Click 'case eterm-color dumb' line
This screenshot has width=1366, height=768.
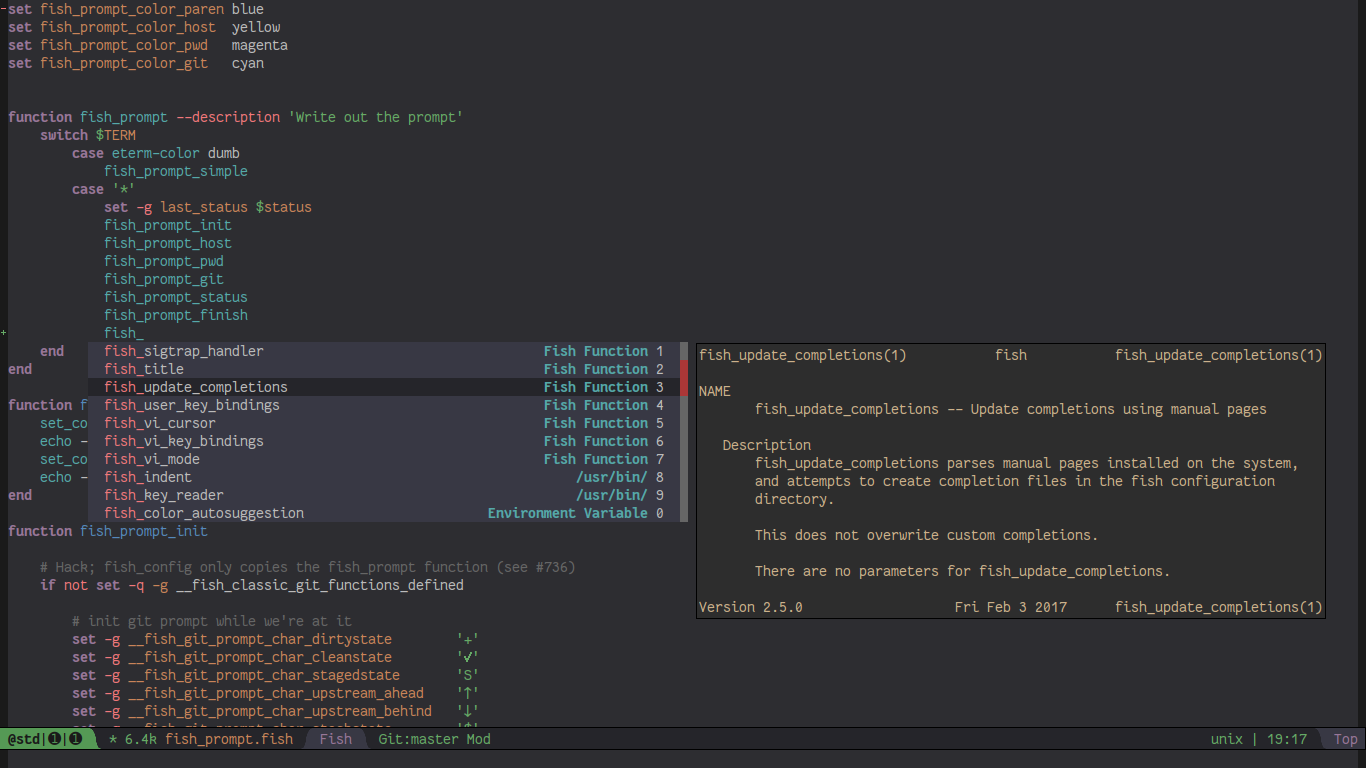156,153
